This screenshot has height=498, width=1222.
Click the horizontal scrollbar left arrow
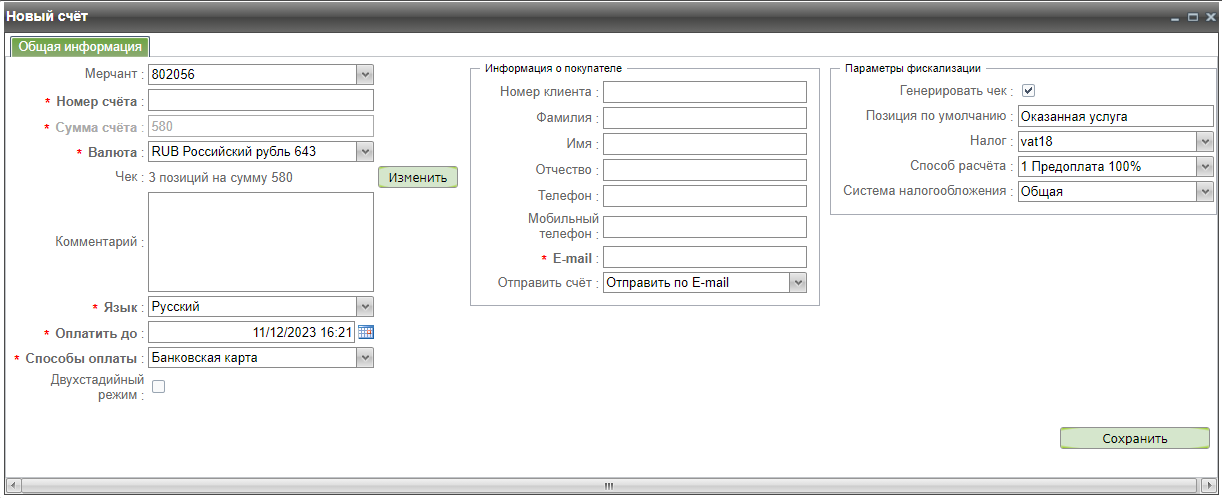[x=12, y=485]
